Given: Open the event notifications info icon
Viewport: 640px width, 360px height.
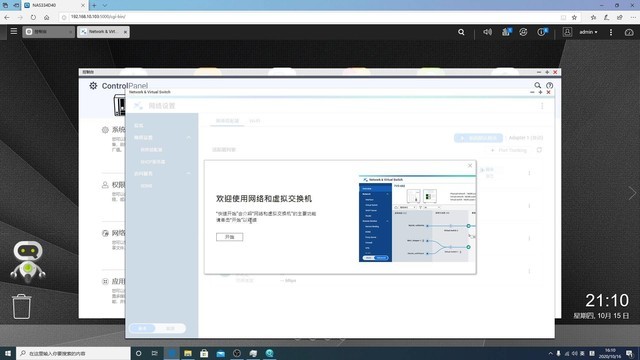Looking at the screenshot, I should pos(542,32).
